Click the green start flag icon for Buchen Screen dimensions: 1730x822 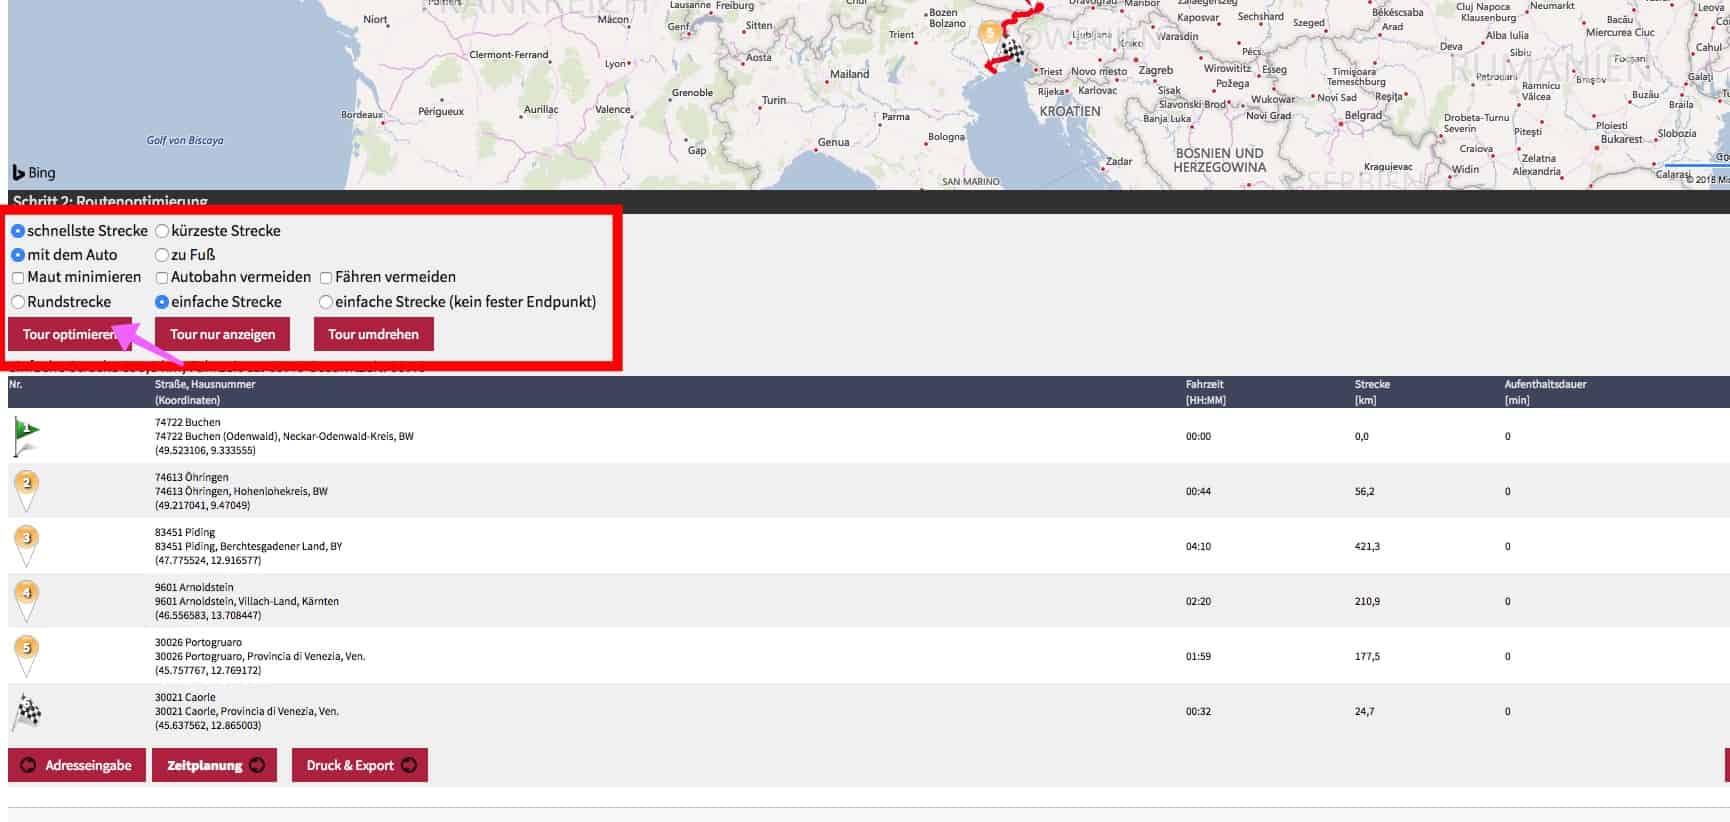click(x=26, y=436)
